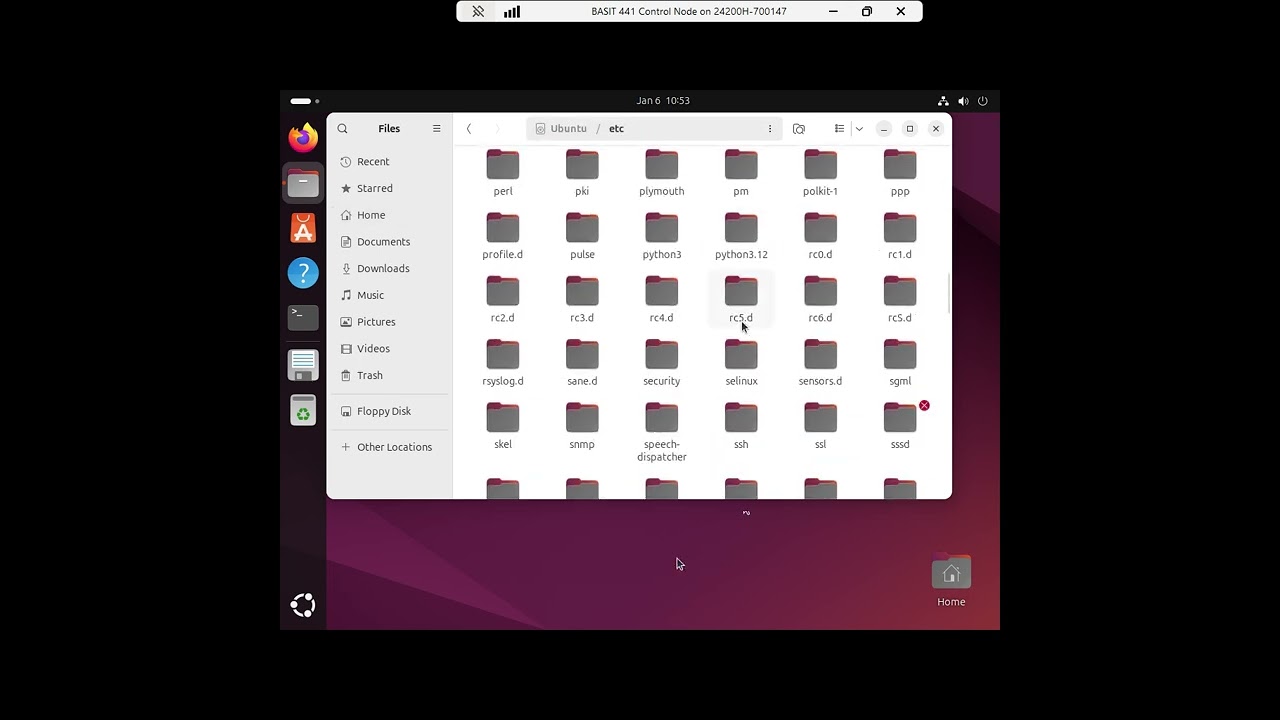Open App Center from the dock

pyautogui.click(x=303, y=228)
